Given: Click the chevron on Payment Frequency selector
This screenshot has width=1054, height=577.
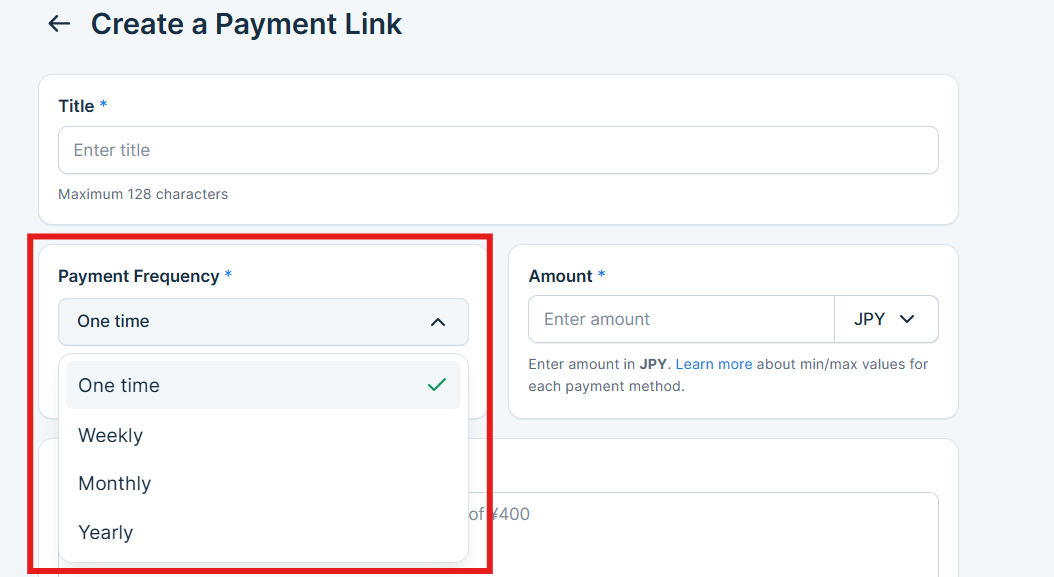Looking at the screenshot, I should click(437, 322).
